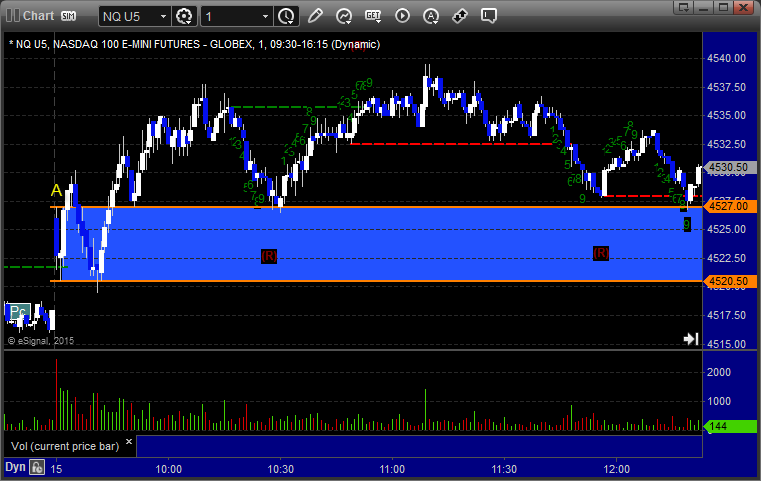761x481 pixels.
Task: Click the 4527.00 orange price label
Action: tap(729, 206)
